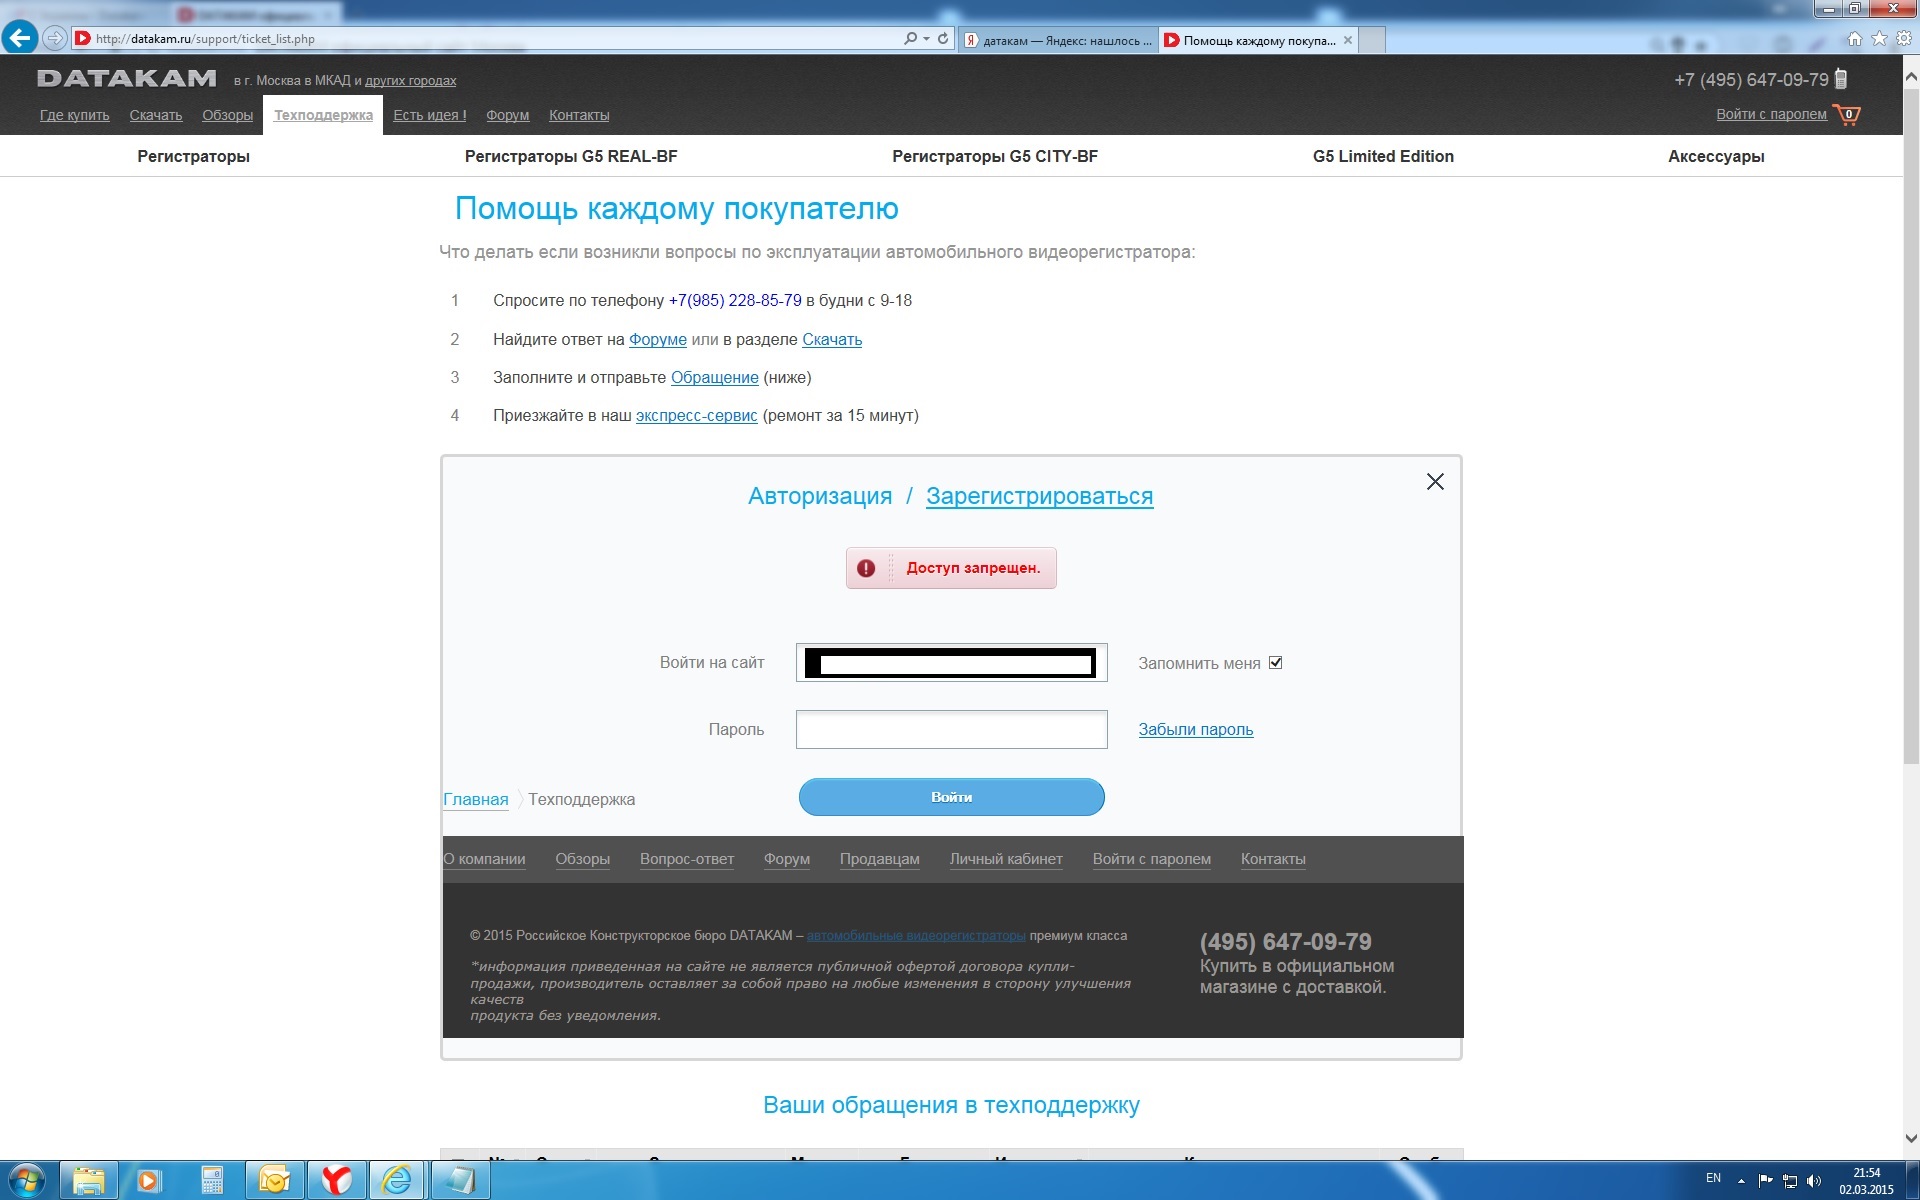Viewport: 1920px width, 1200px height.
Task: Show hidden tray icons via the arrow
Action: point(1741,1180)
